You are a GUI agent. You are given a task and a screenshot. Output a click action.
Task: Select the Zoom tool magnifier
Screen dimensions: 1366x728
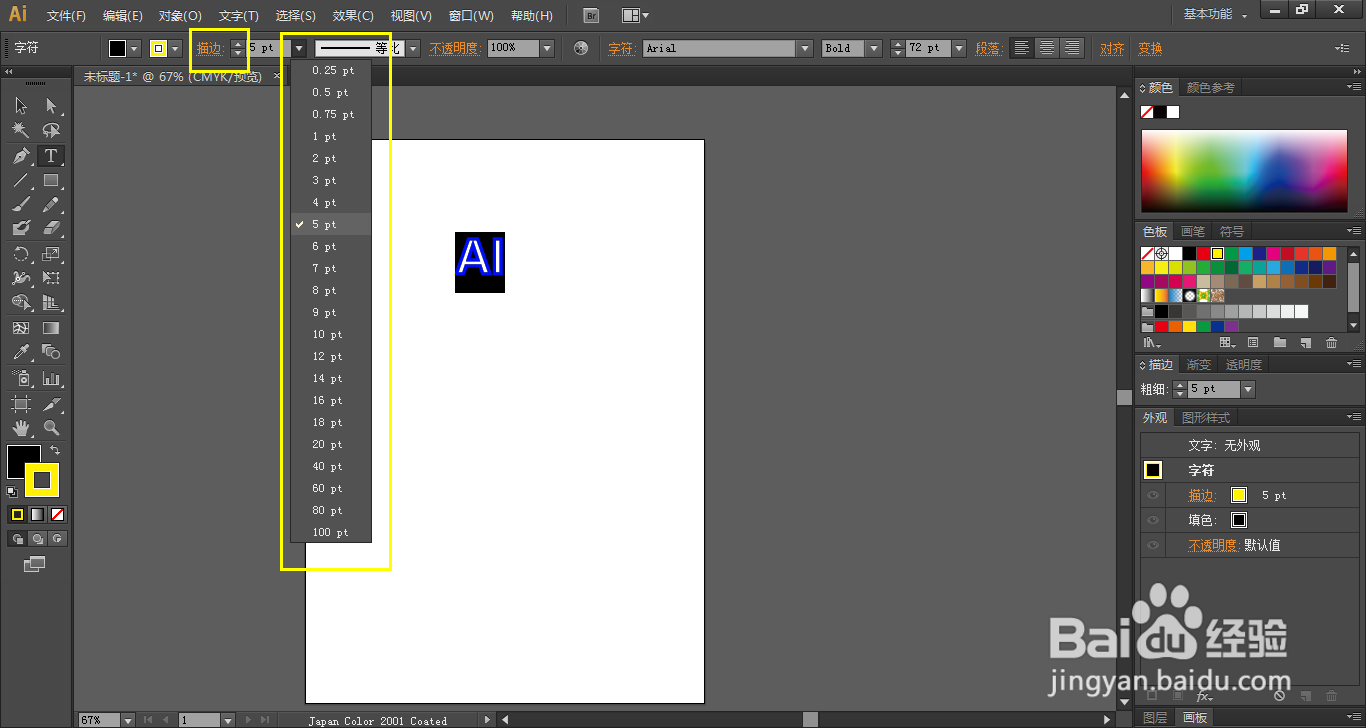tap(51, 428)
